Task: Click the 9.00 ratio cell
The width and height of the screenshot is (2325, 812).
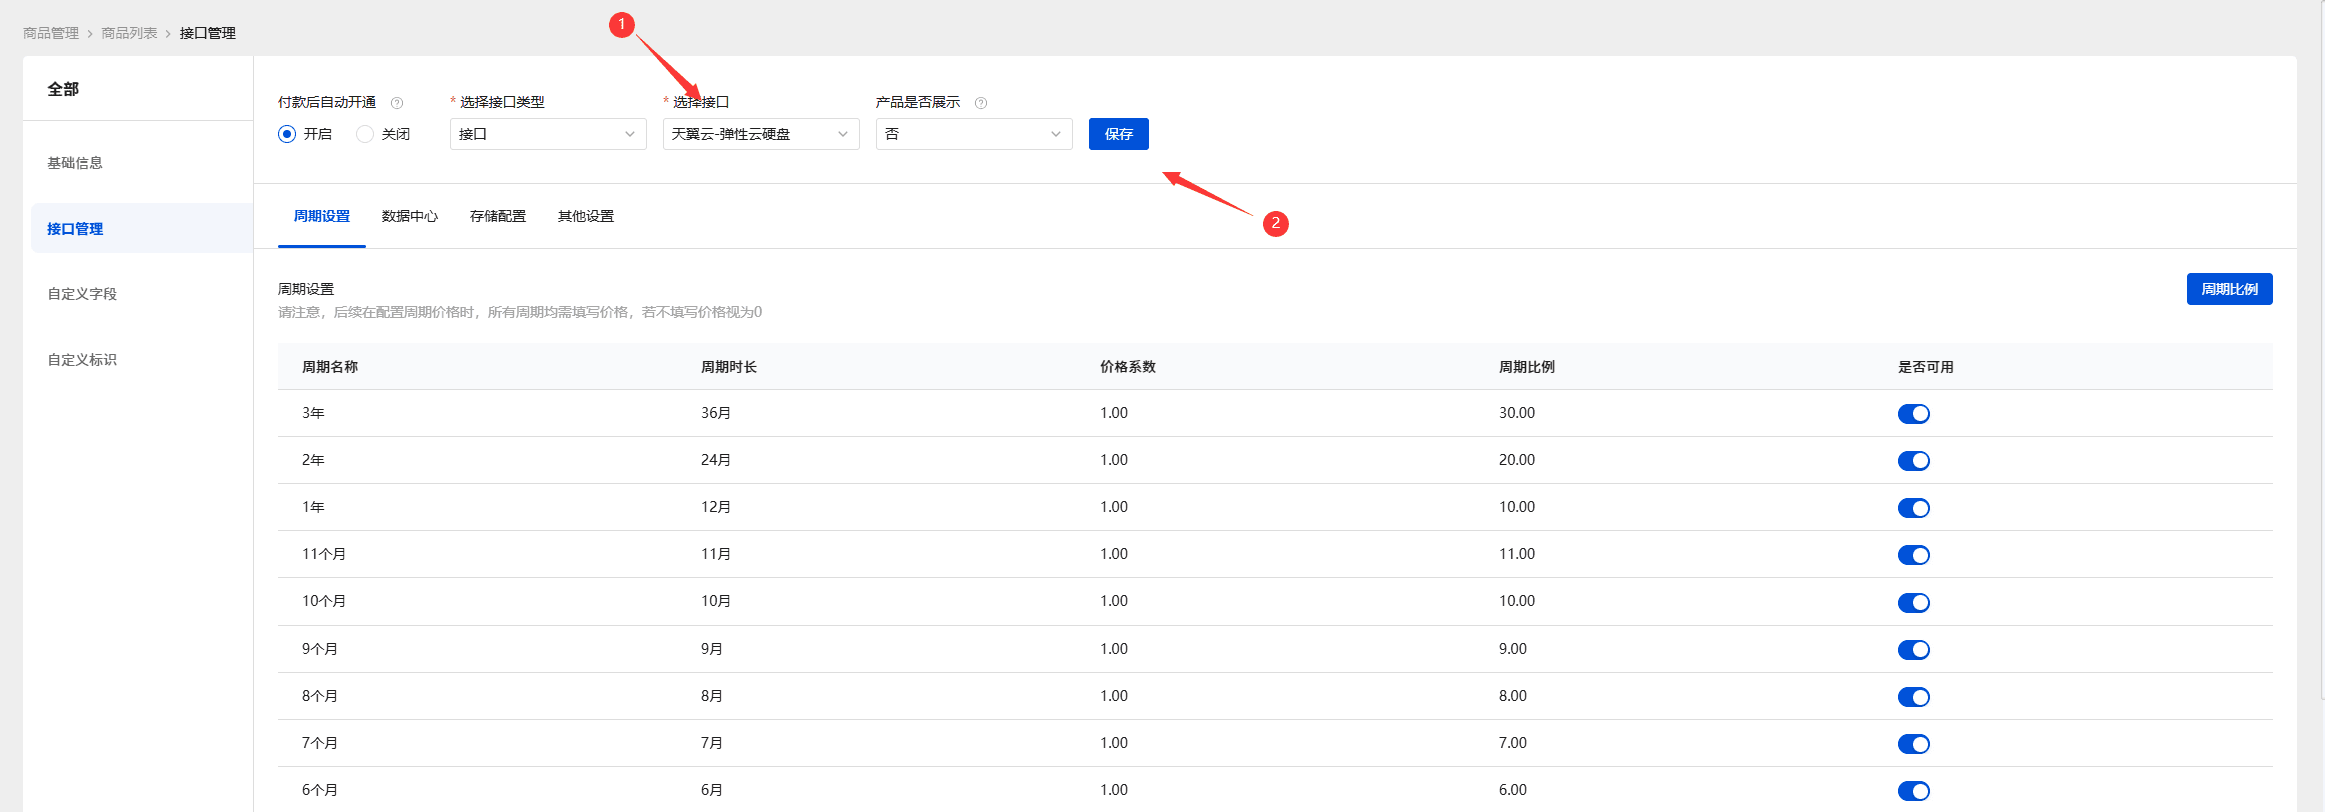Action: coord(1513,649)
